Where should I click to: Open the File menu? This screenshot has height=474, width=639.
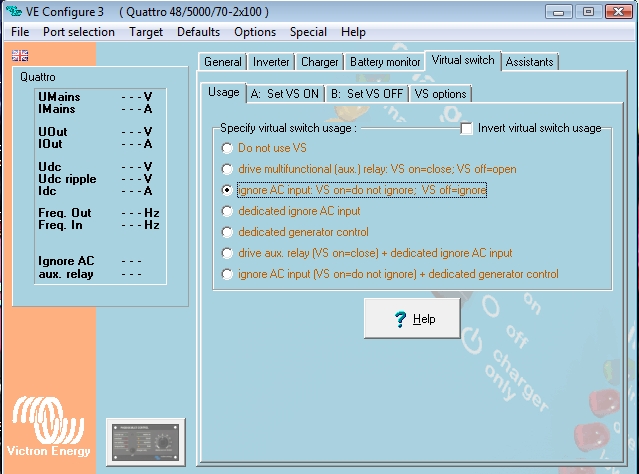pyautogui.click(x=20, y=32)
